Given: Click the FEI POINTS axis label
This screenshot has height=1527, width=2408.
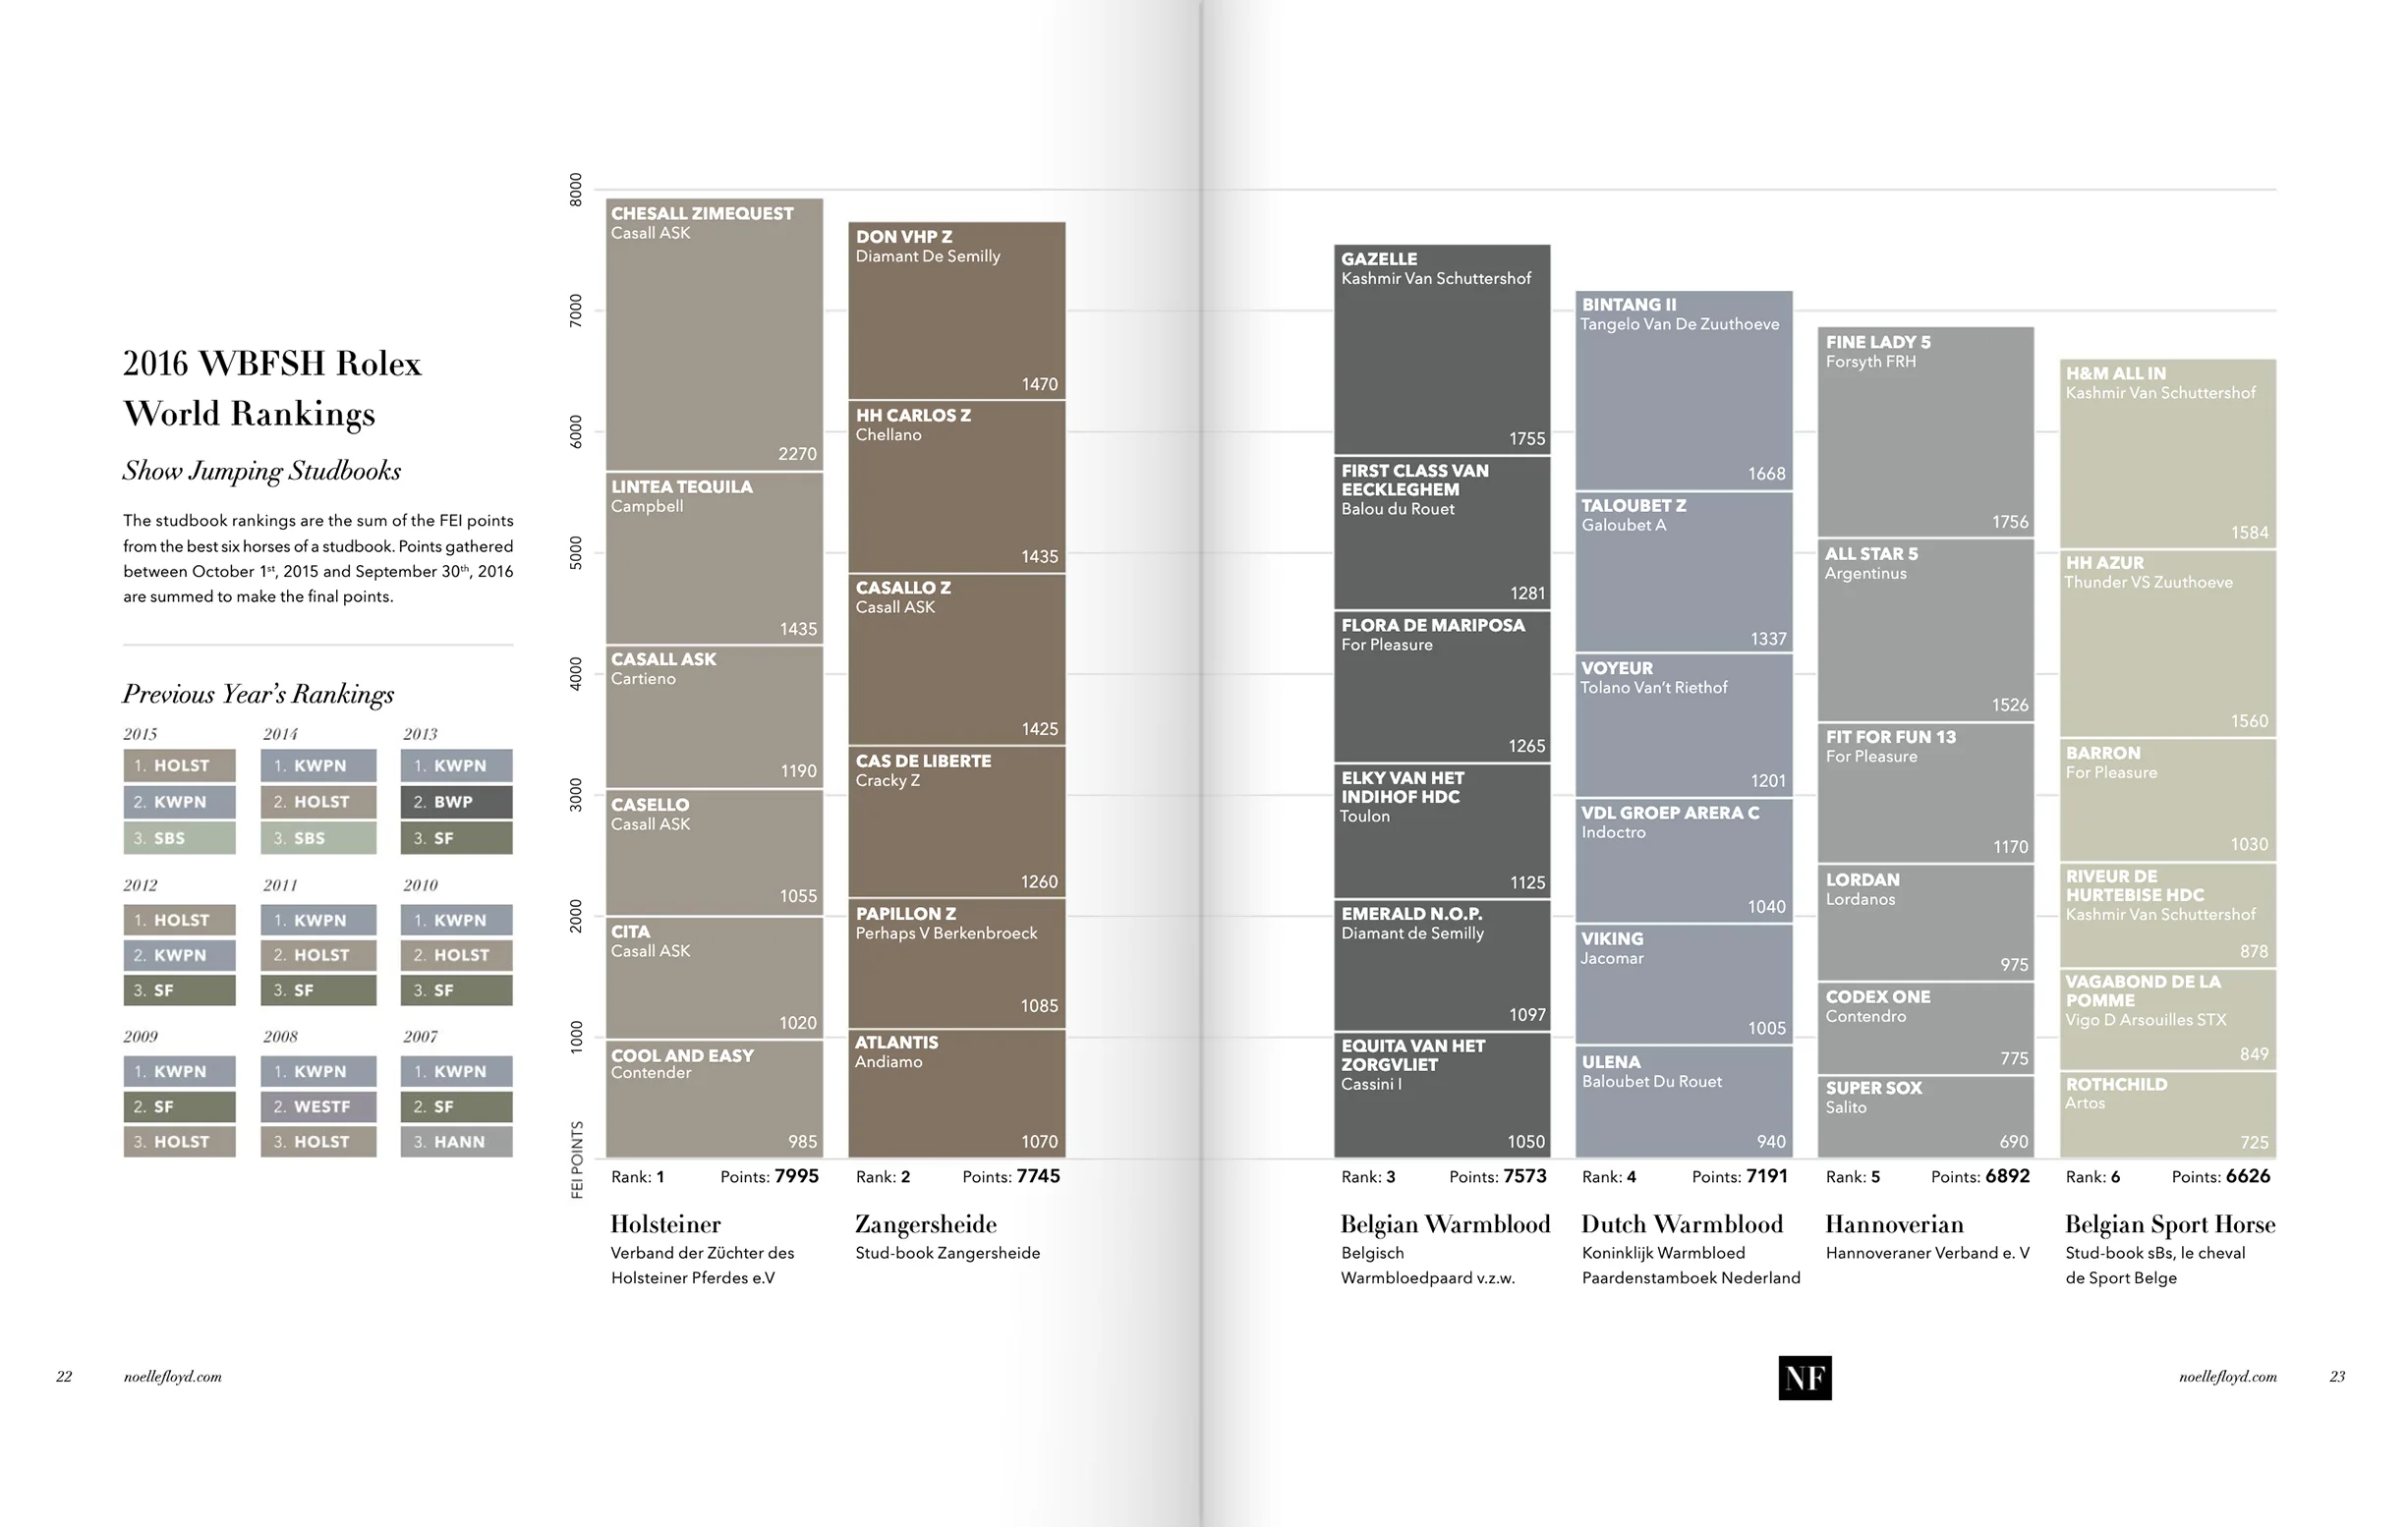Looking at the screenshot, I should click(x=576, y=1159).
